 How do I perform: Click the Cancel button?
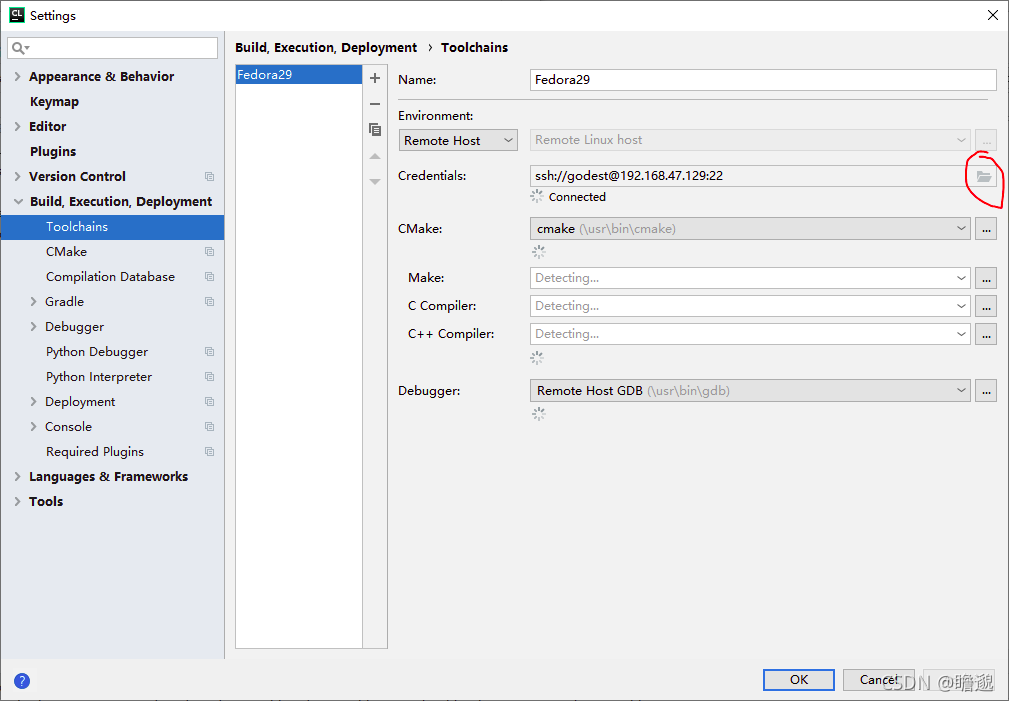pos(878,680)
